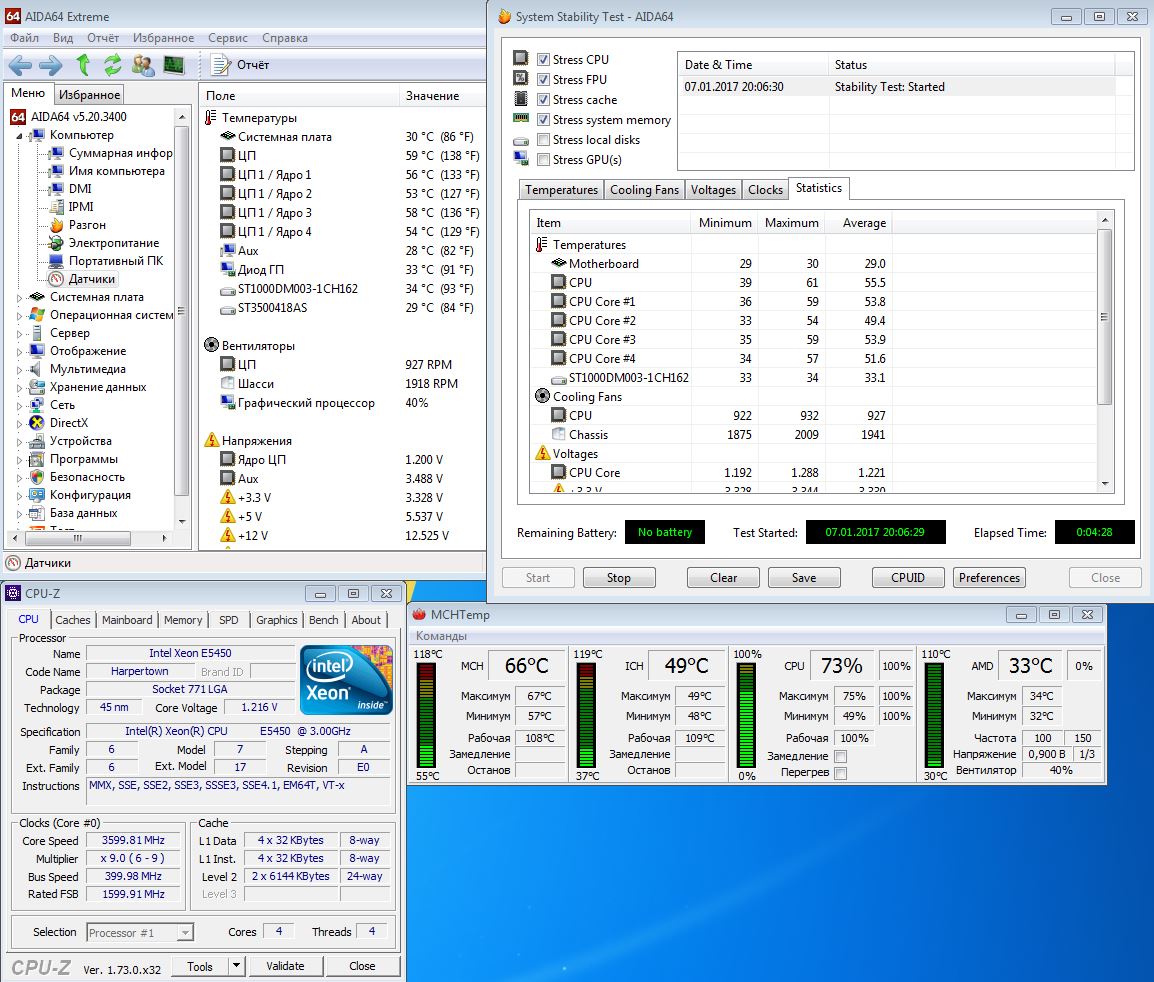Image resolution: width=1154 pixels, height=982 pixels.
Task: Click the Back arrow in AIDA64 toolbar
Action: coord(20,66)
